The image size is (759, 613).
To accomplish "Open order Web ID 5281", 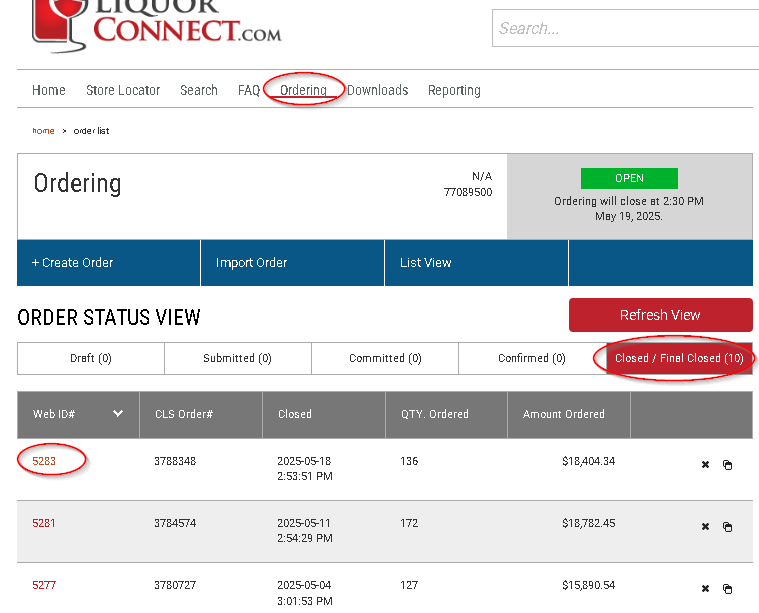I will click(x=44, y=523).
